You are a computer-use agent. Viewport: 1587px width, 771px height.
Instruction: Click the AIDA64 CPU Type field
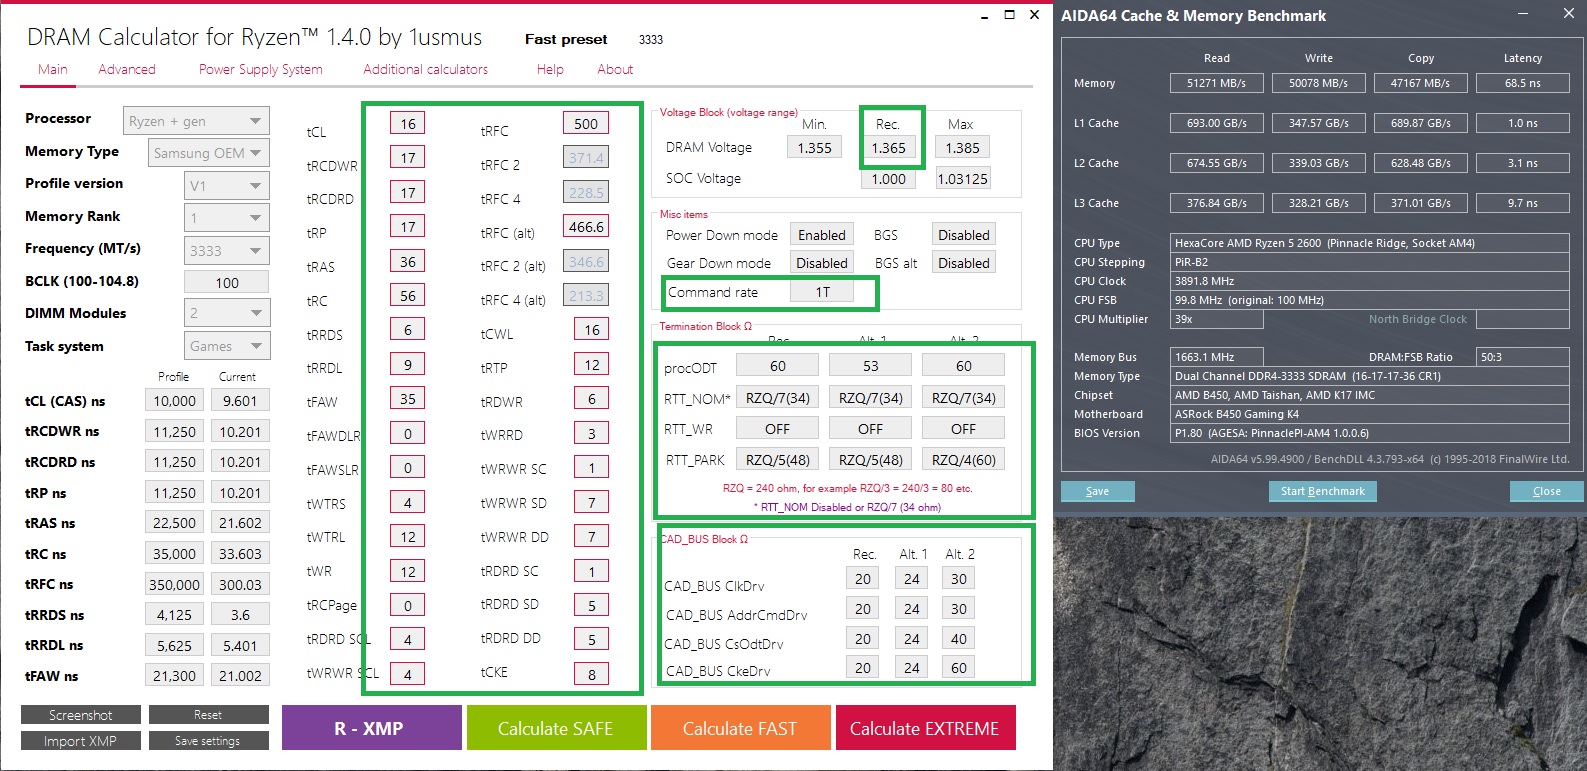click(x=1370, y=243)
